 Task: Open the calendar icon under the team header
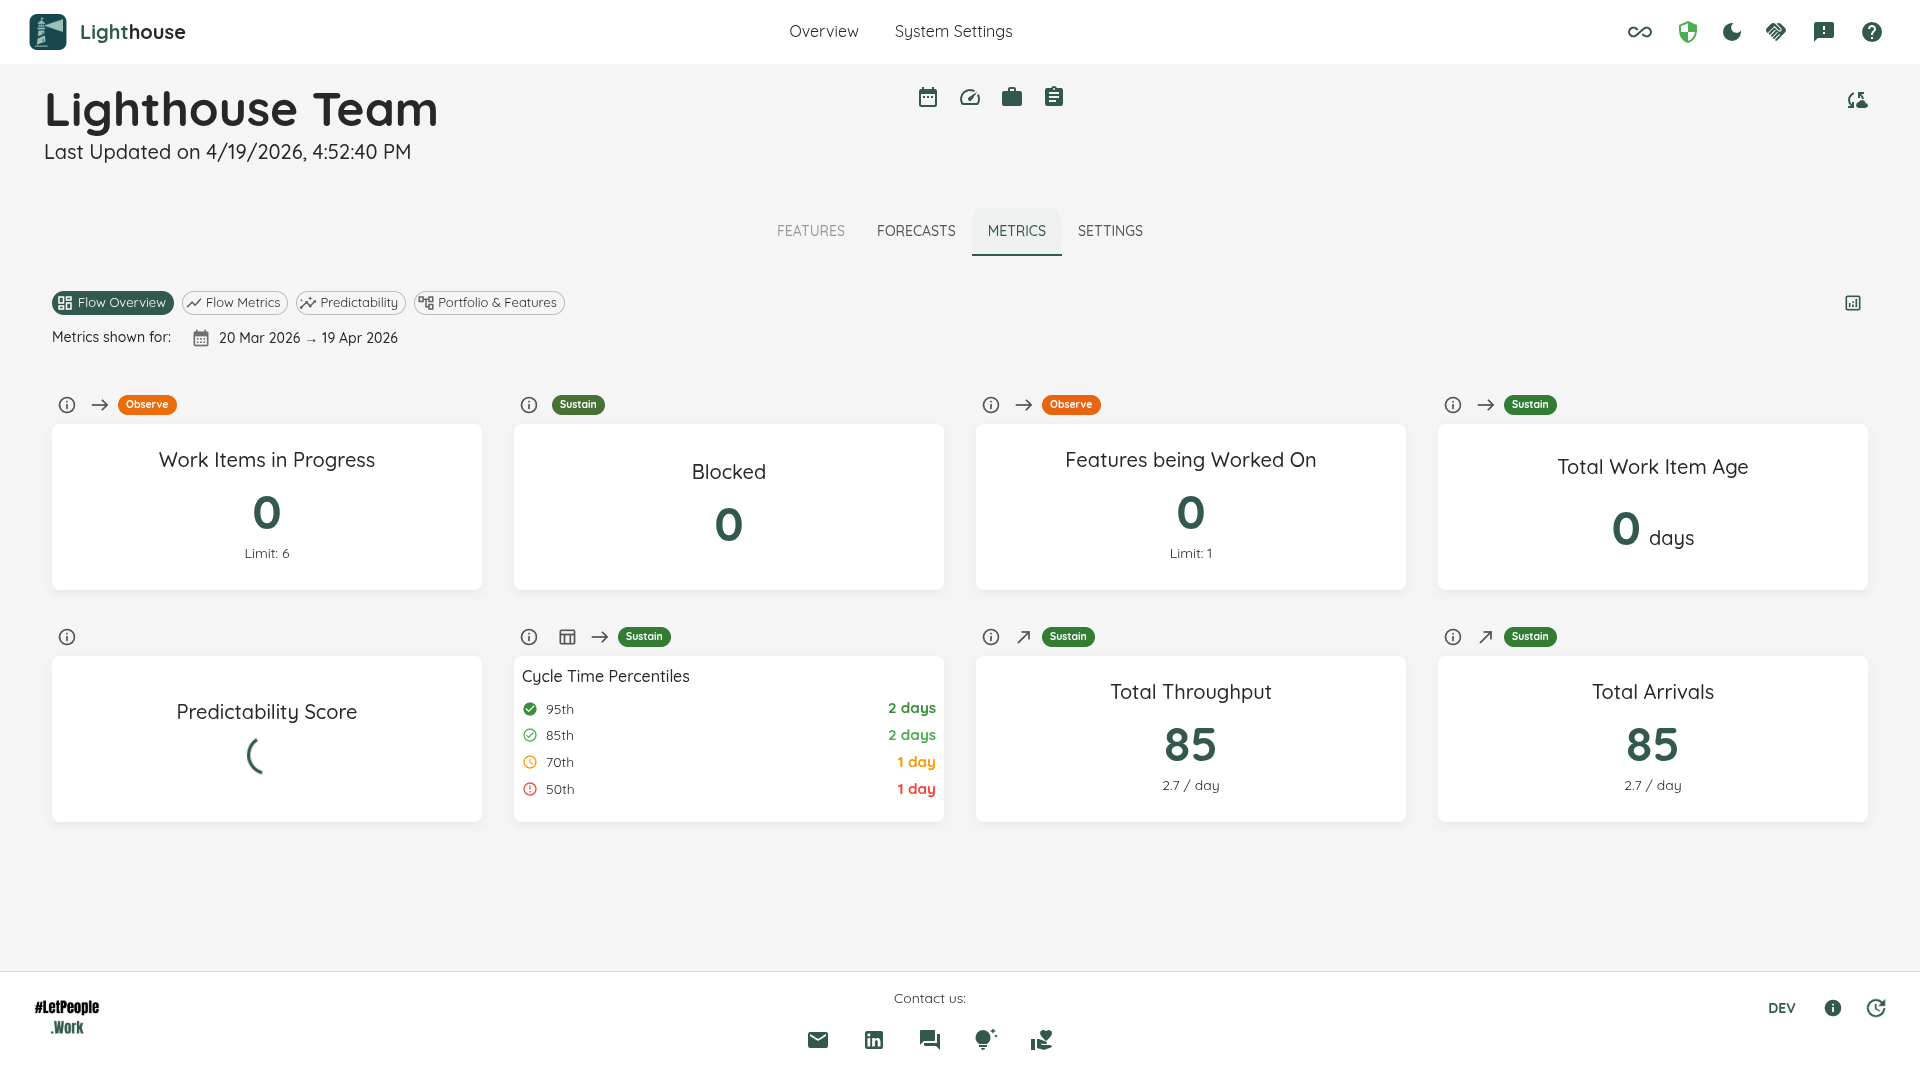click(x=928, y=96)
